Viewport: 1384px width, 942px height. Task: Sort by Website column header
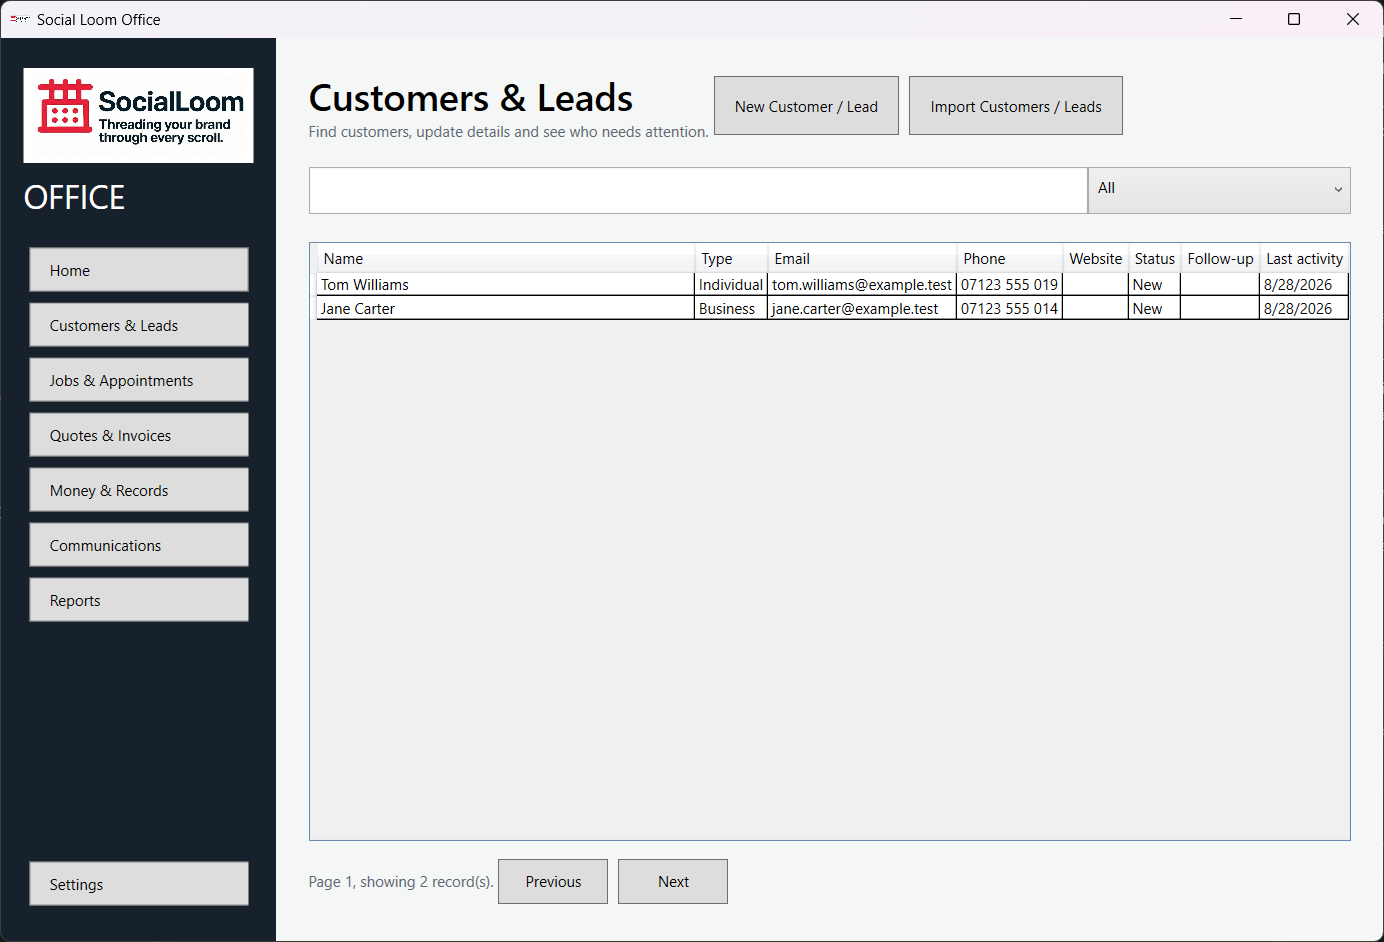tap(1095, 259)
